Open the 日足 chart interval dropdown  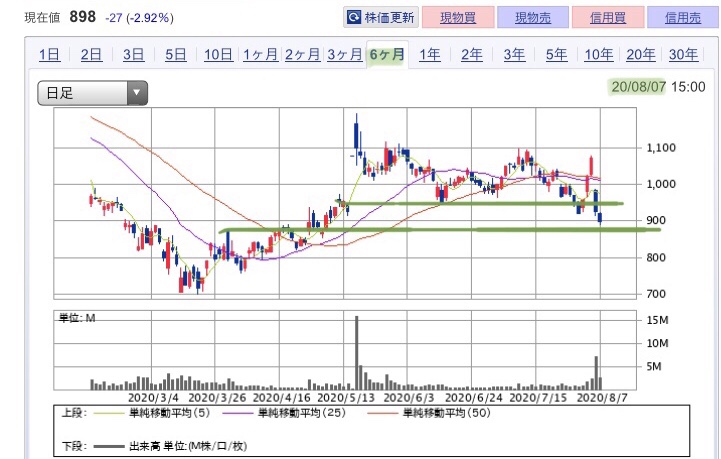(x=92, y=93)
